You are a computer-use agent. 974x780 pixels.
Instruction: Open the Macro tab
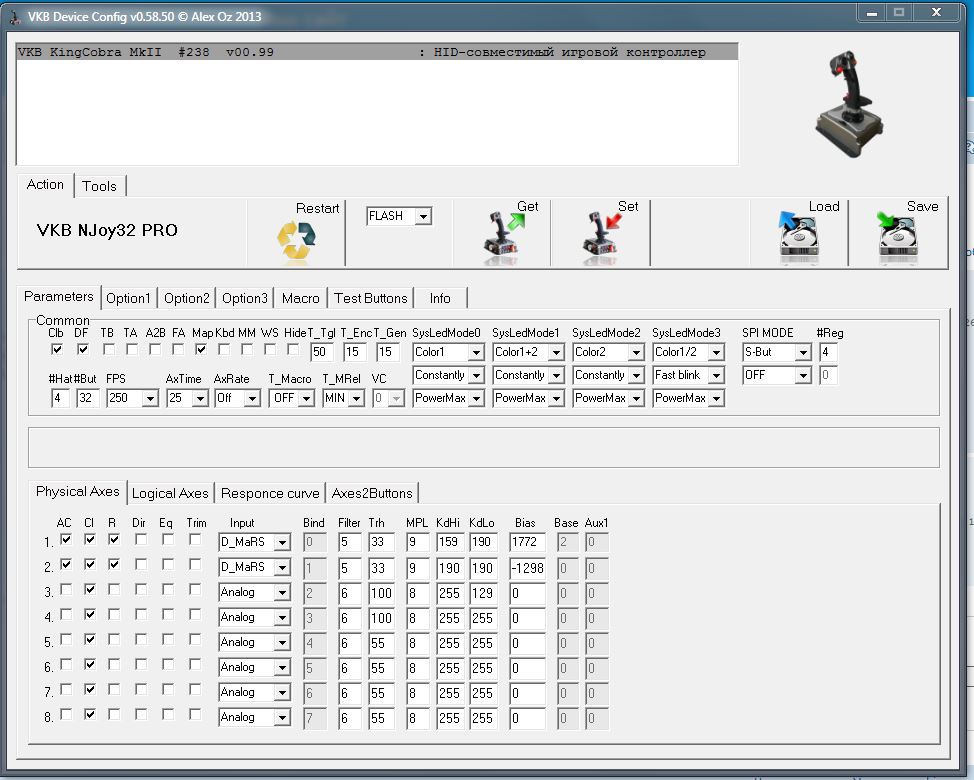click(x=301, y=298)
